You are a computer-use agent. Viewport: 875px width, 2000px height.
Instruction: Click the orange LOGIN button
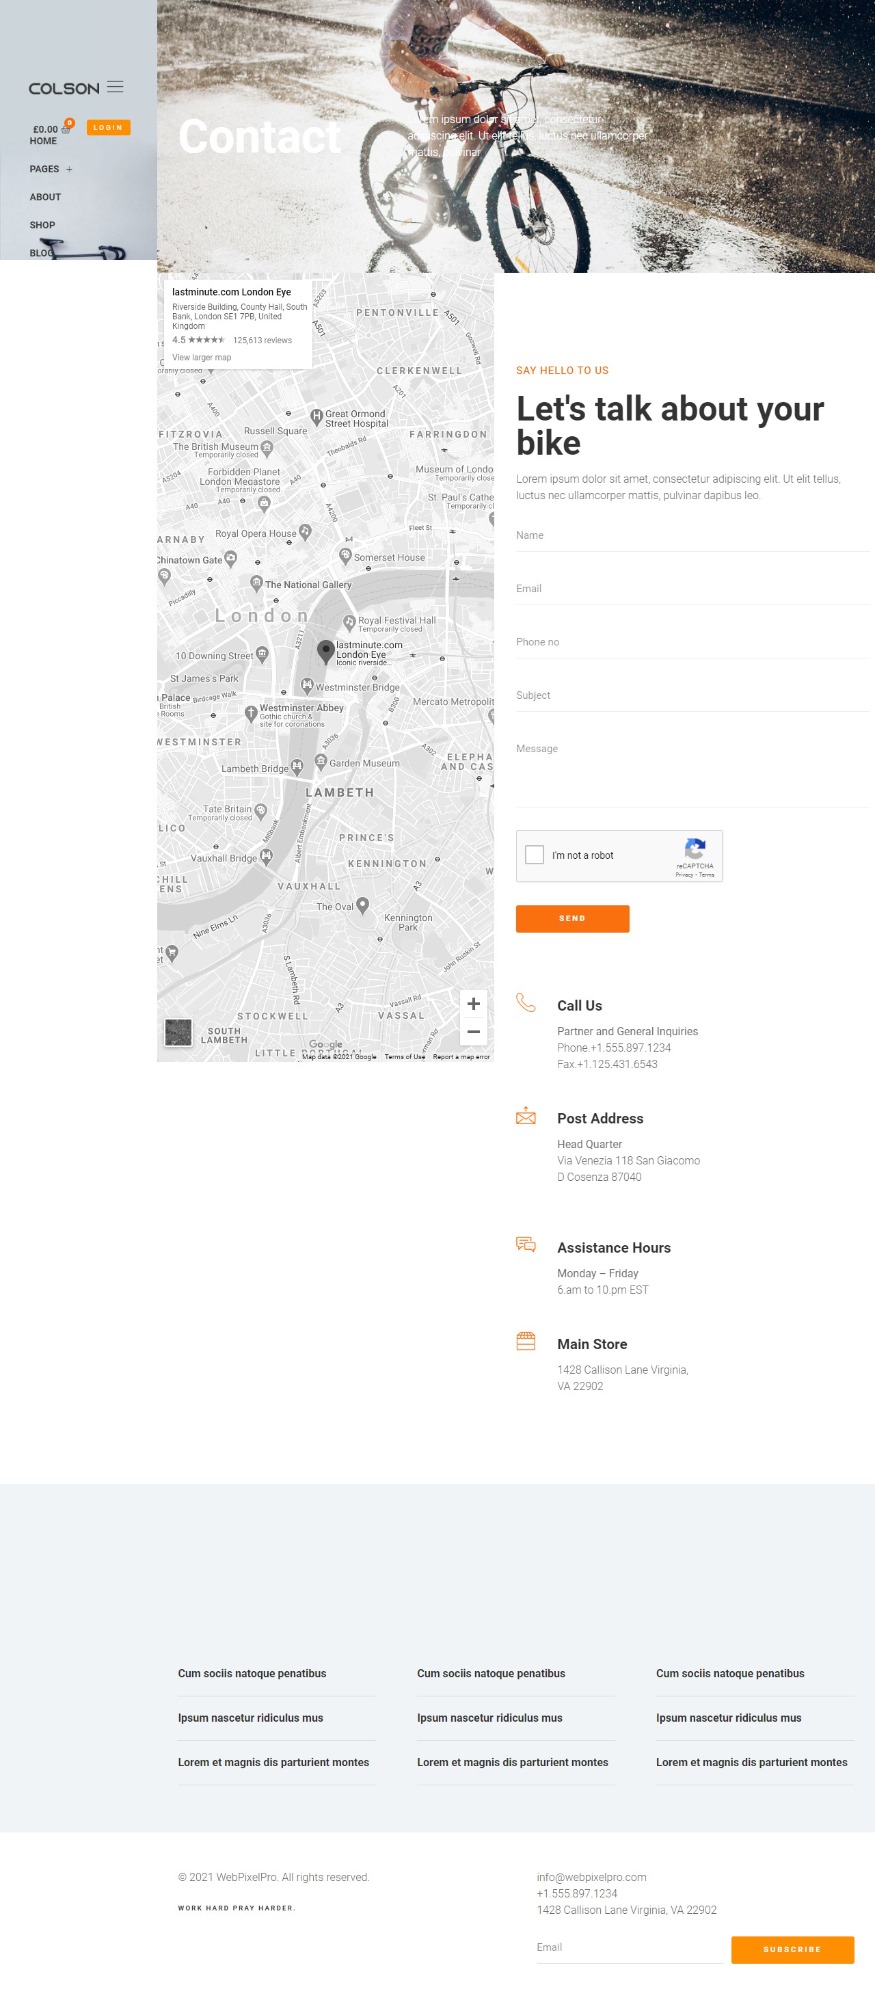pos(108,127)
